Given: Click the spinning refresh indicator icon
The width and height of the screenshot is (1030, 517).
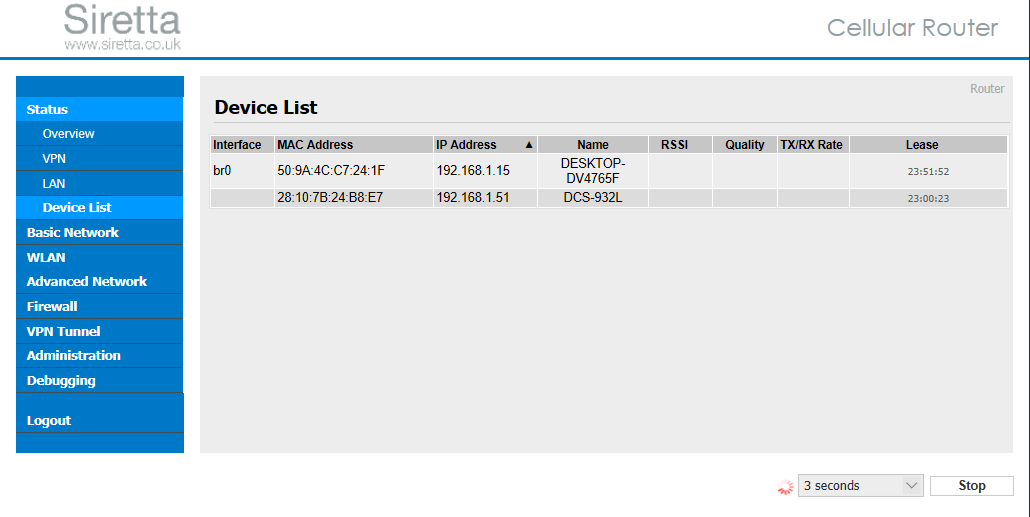Looking at the screenshot, I should tap(785, 487).
